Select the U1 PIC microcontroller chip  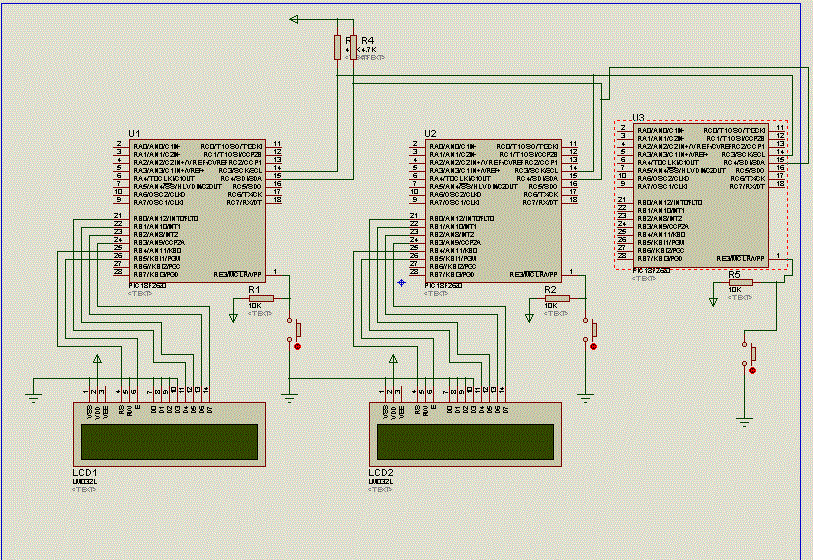click(x=196, y=210)
